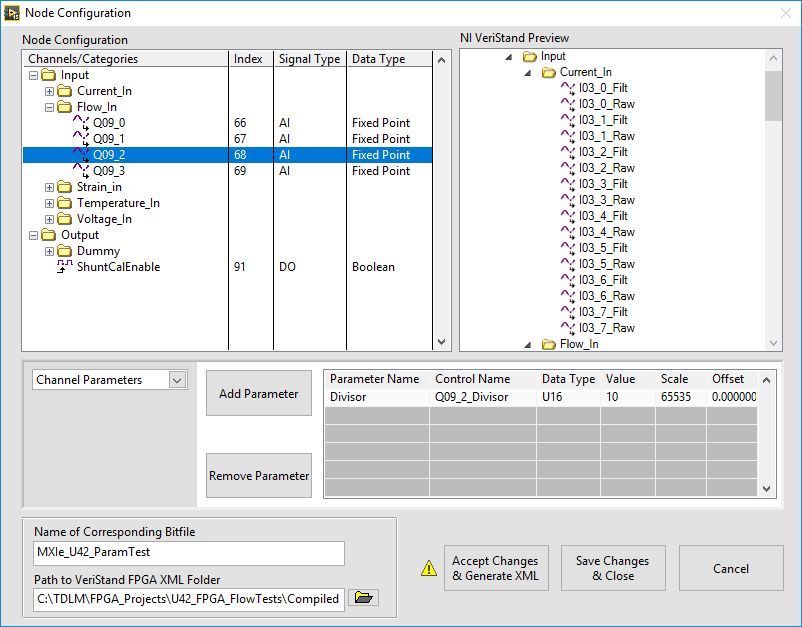Collapse the Input node in Channels tree
The width and height of the screenshot is (802, 627).
pos(33,76)
